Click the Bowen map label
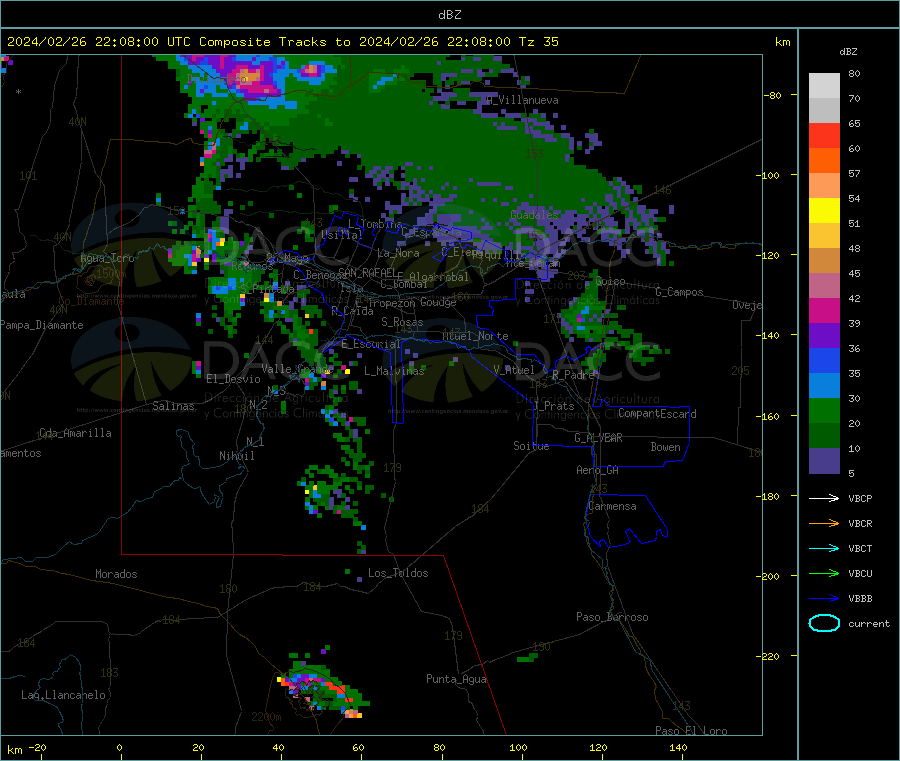Screen dimensions: 900x761 coord(665,447)
